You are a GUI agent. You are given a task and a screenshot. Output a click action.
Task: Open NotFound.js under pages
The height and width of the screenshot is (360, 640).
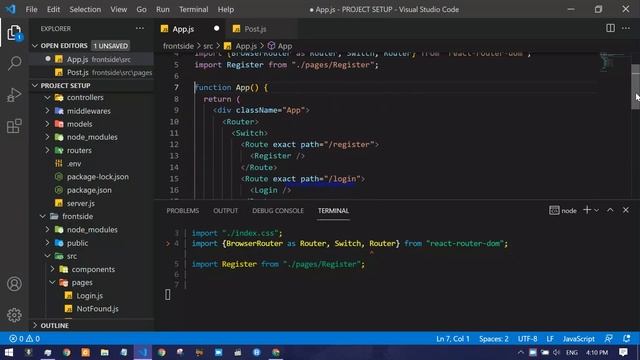(97, 309)
